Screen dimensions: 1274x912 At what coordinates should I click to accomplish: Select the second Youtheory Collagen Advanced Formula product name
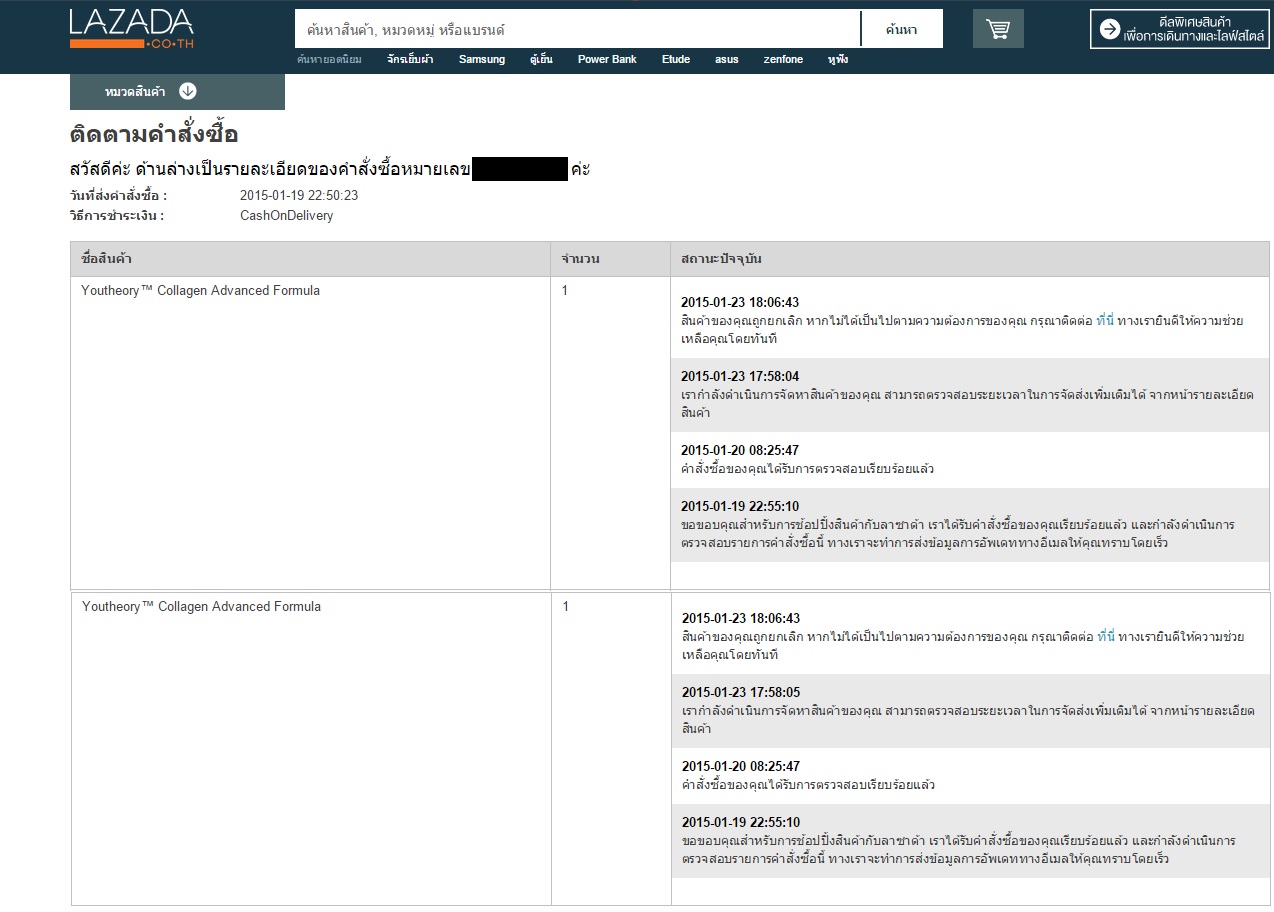(201, 607)
